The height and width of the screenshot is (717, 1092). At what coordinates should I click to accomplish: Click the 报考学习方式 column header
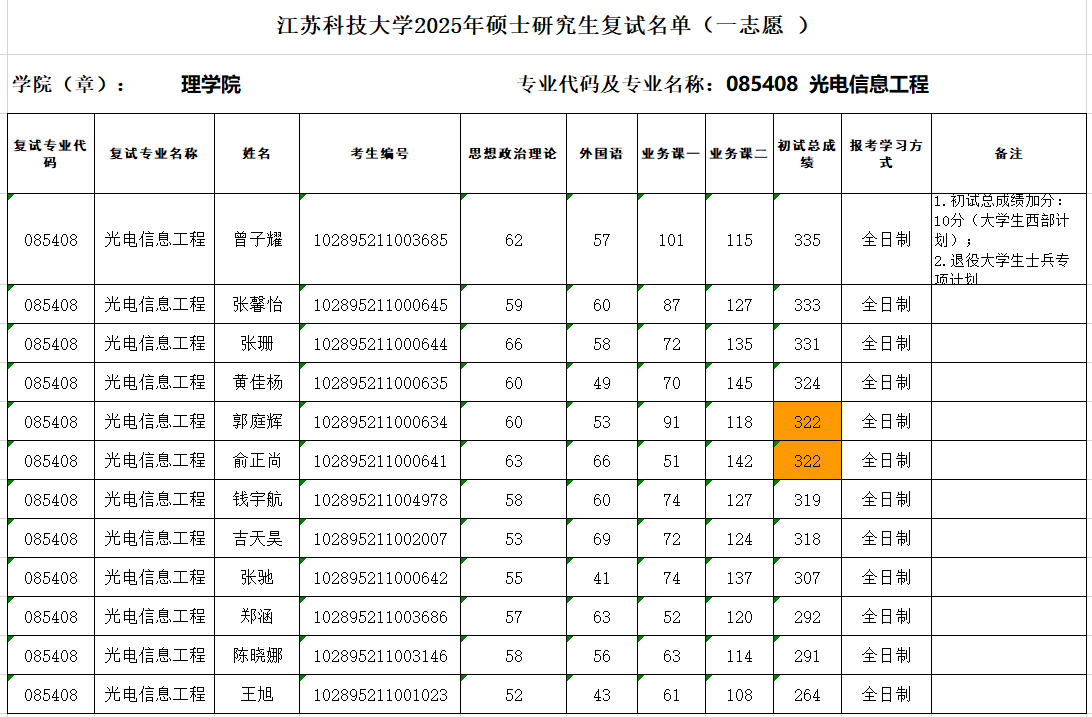(886, 154)
